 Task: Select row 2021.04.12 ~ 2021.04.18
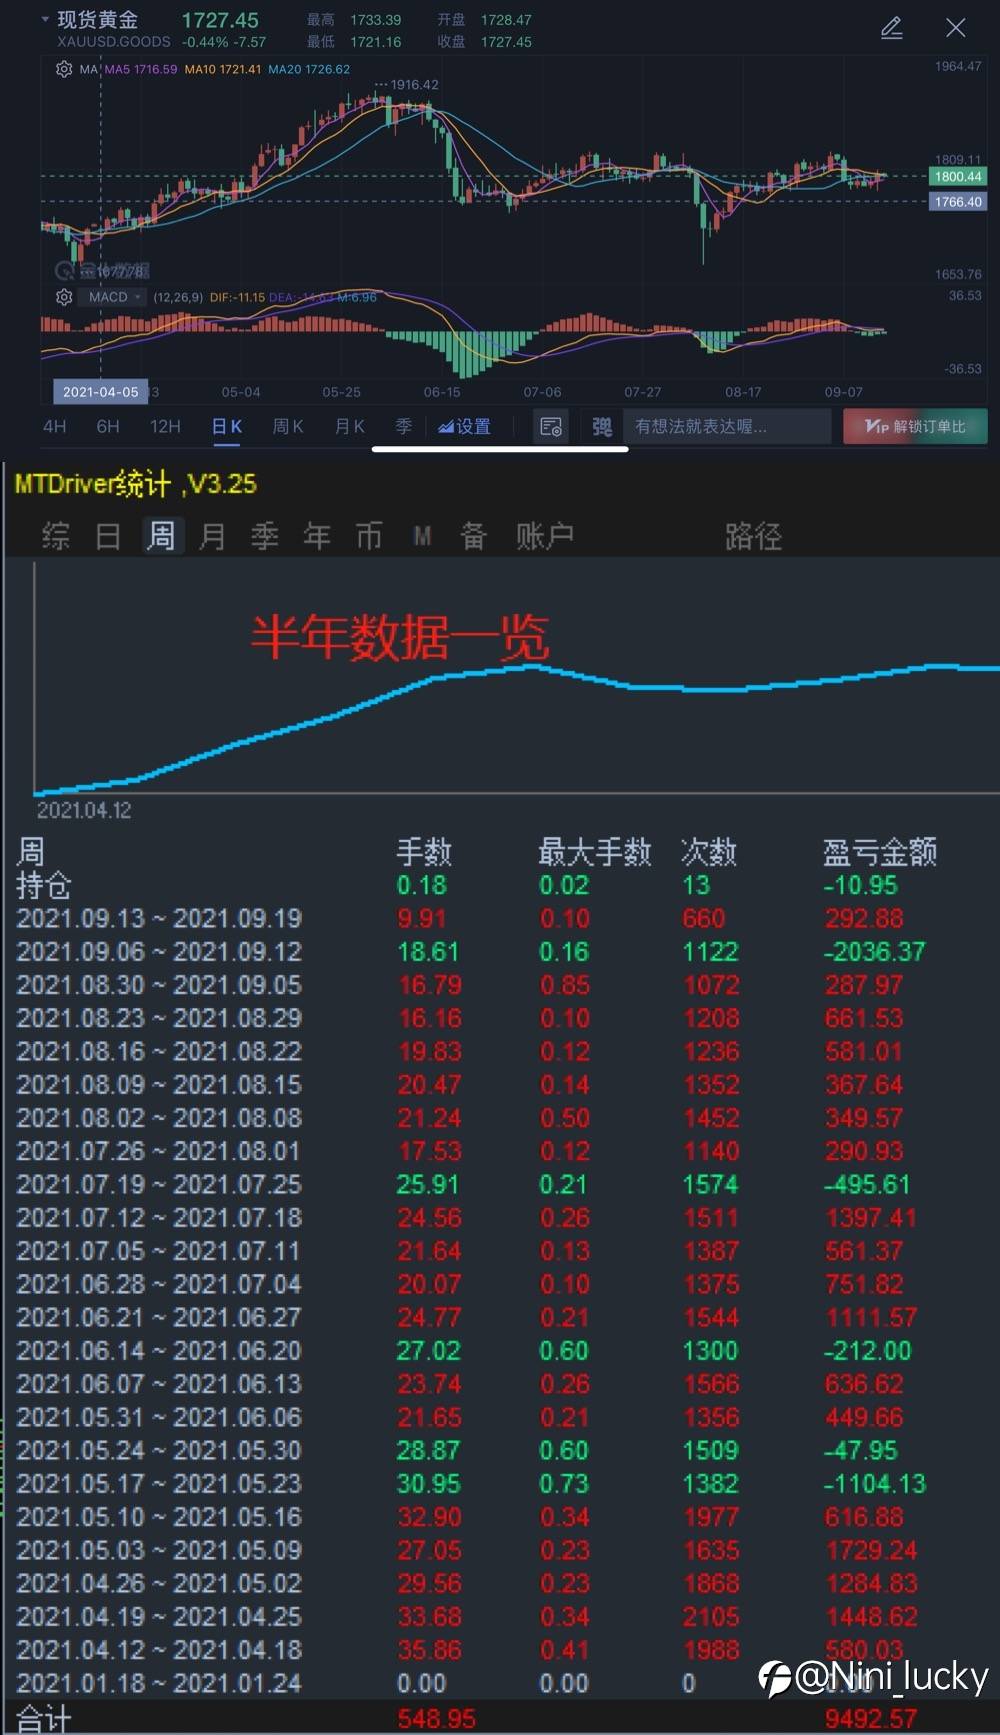click(x=500, y=1650)
